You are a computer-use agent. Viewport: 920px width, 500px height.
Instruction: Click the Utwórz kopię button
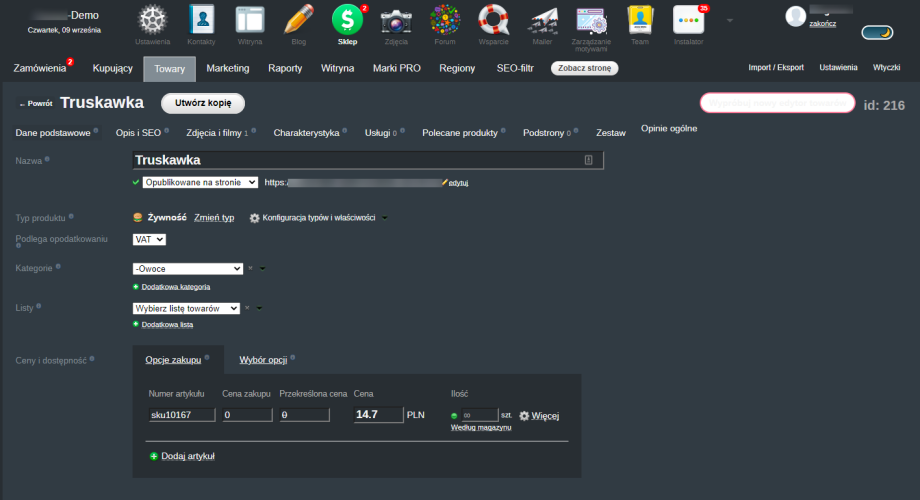(203, 103)
